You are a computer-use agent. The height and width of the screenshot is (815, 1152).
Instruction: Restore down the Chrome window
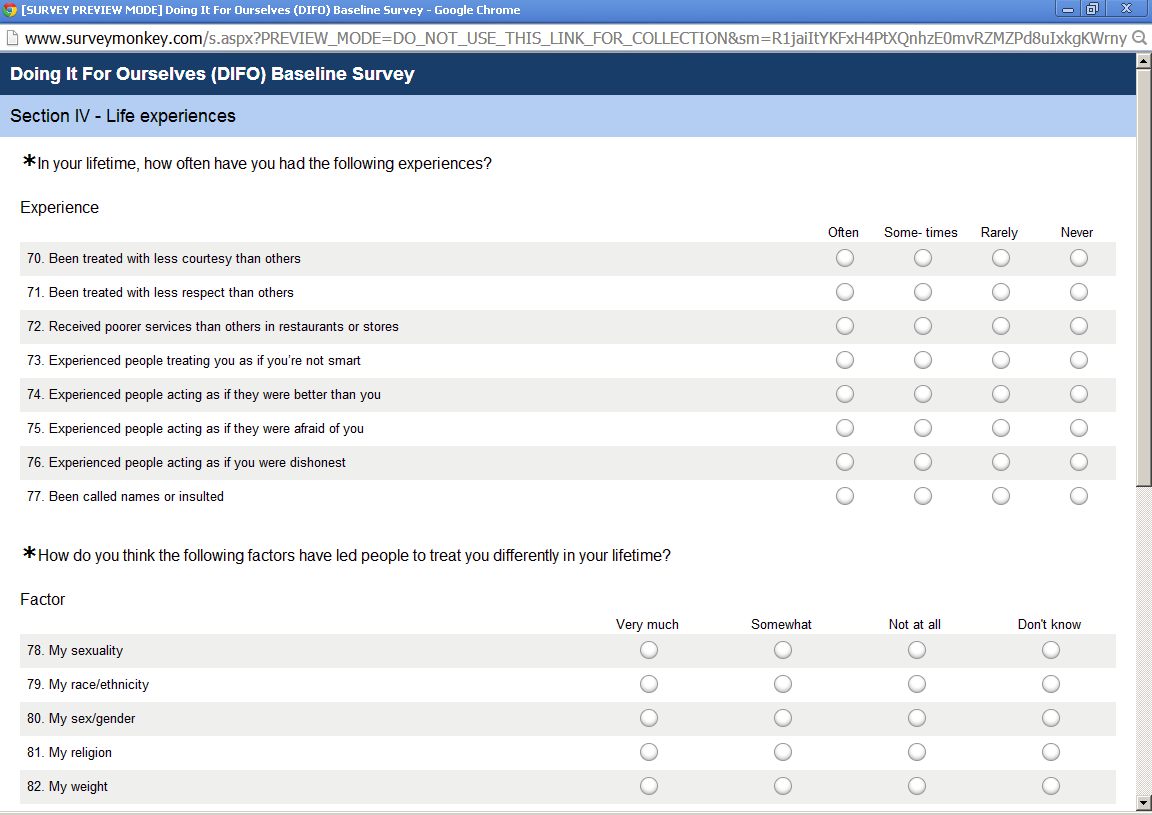(1092, 9)
